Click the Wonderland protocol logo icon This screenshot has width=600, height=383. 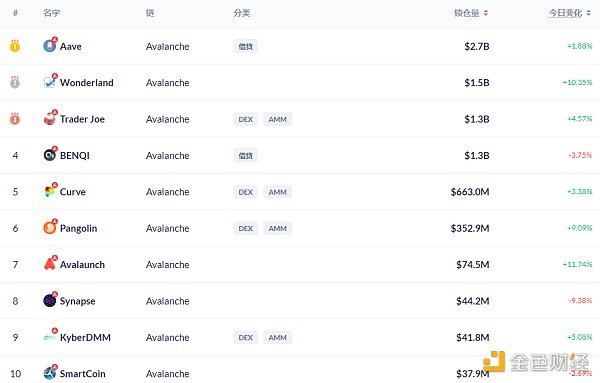pos(49,82)
